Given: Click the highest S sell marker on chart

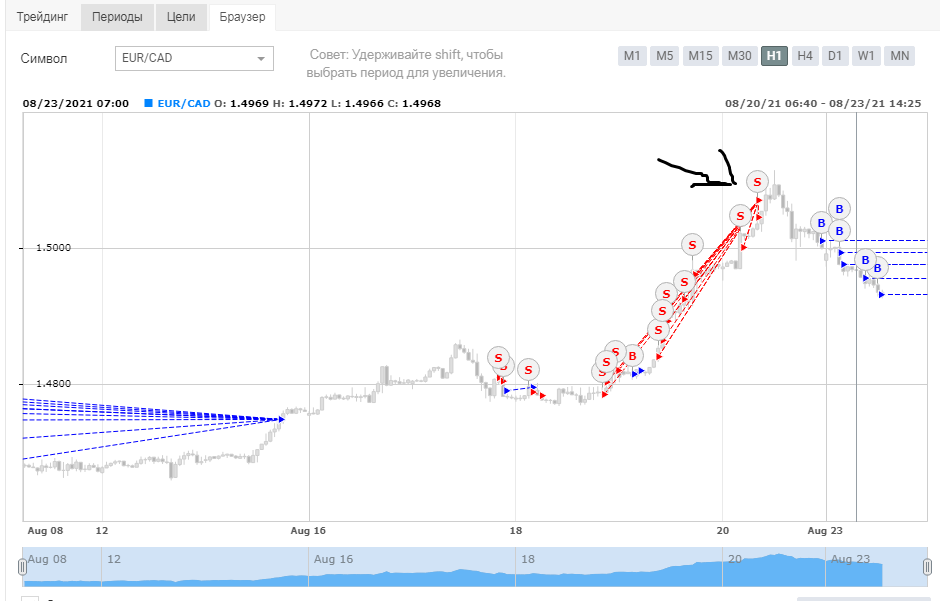Looking at the screenshot, I should pos(758,182).
